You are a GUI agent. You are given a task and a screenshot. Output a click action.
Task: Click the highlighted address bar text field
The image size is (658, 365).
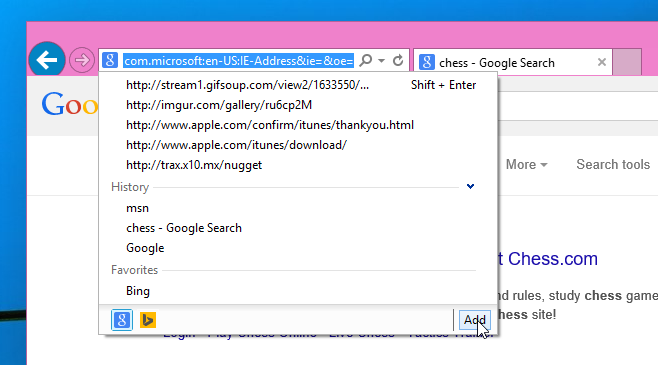238,61
